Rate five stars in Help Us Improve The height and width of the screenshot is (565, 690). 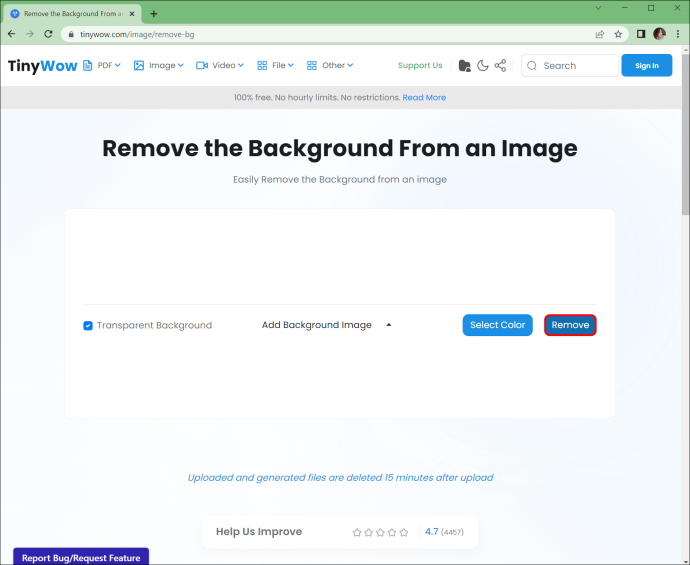point(404,532)
